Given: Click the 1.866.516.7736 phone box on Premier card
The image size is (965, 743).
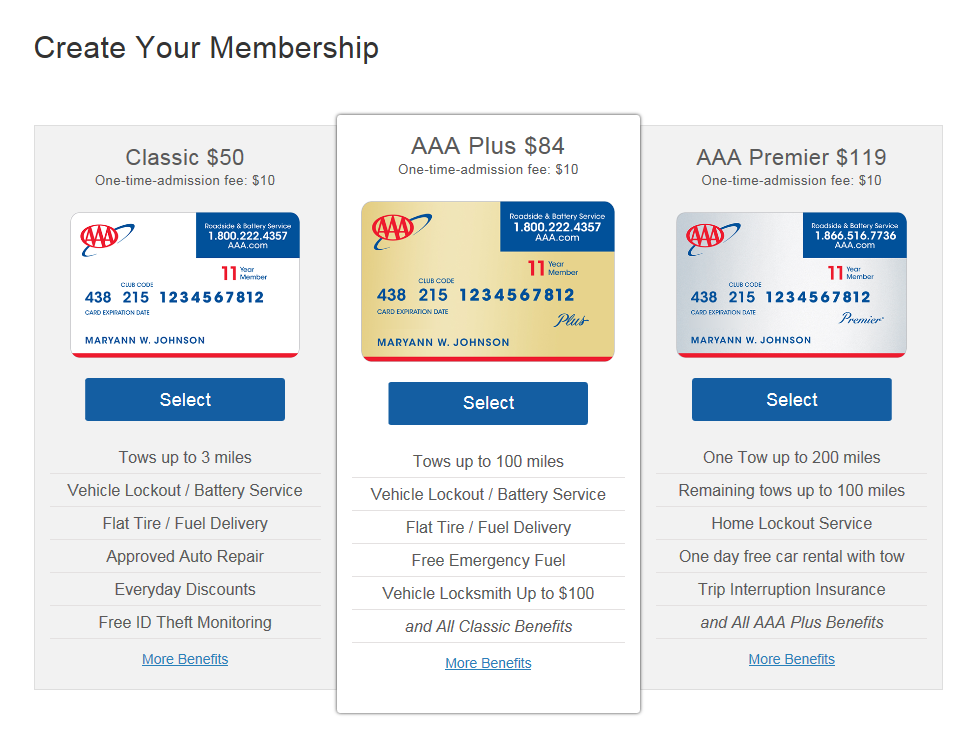Looking at the screenshot, I should tap(855, 235).
